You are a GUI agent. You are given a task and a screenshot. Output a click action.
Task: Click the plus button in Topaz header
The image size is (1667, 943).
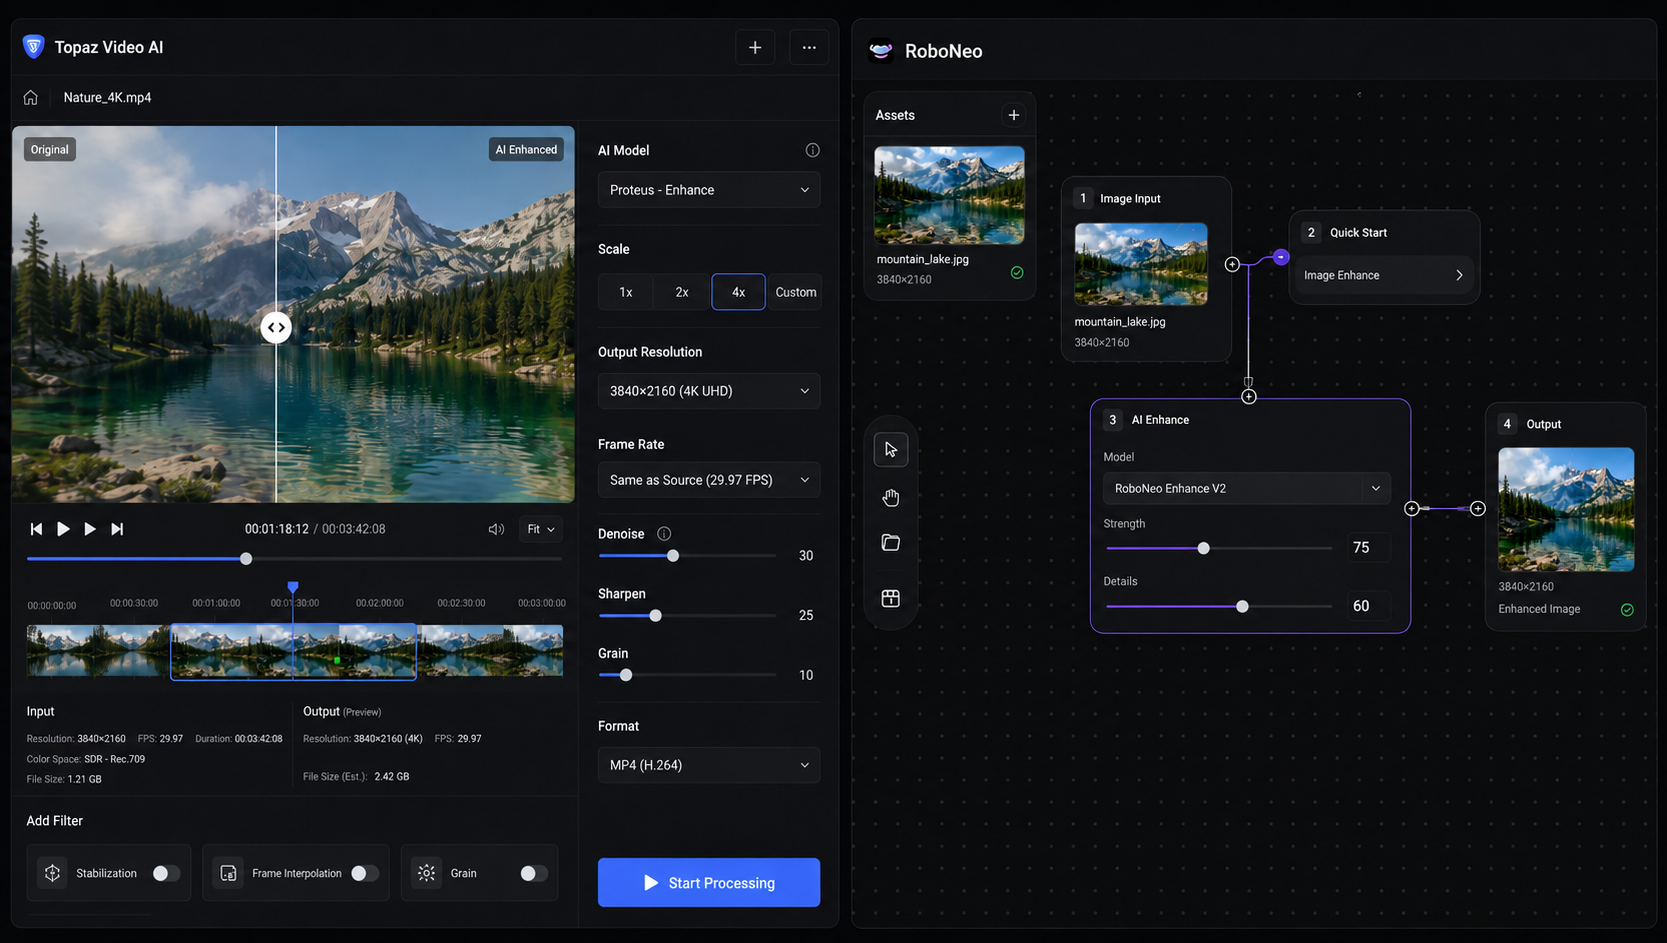[x=755, y=47]
